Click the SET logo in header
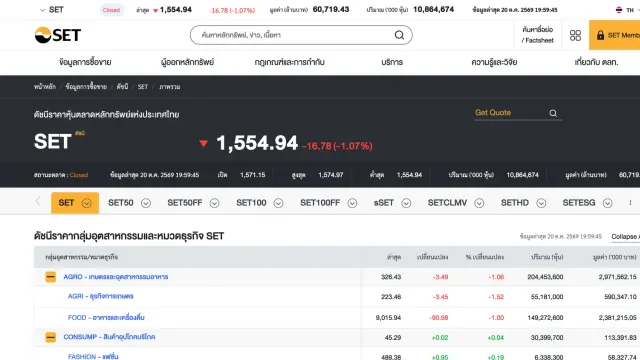640x360 pixels. [58, 35]
